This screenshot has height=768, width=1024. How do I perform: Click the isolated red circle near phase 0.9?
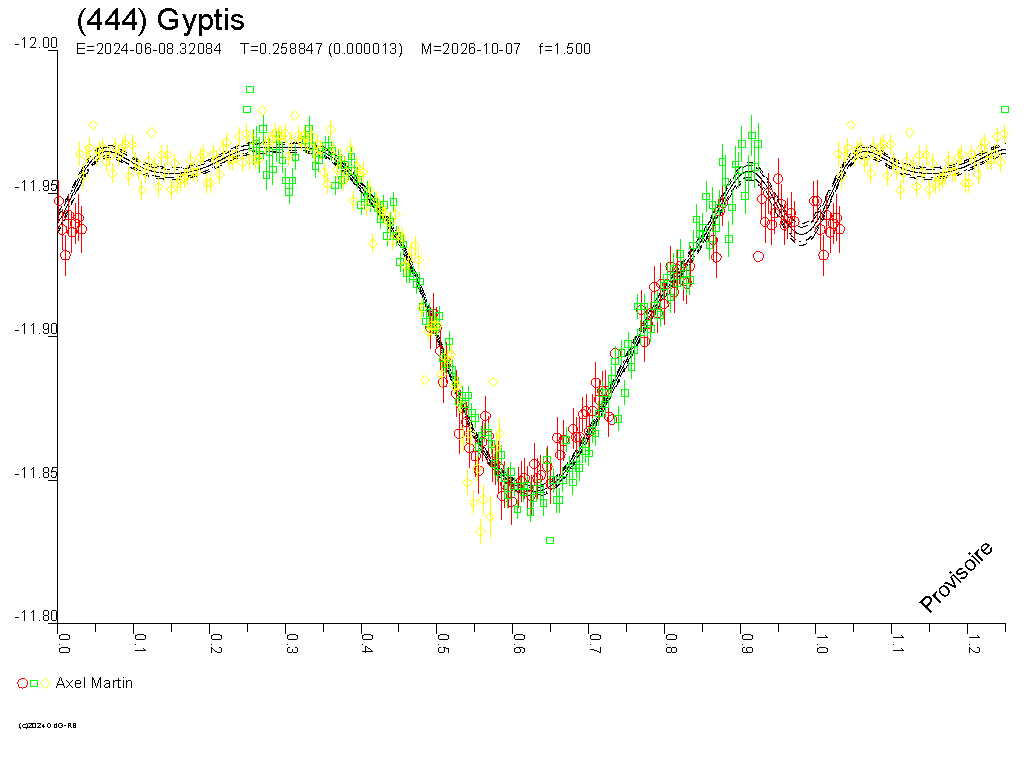click(758, 256)
